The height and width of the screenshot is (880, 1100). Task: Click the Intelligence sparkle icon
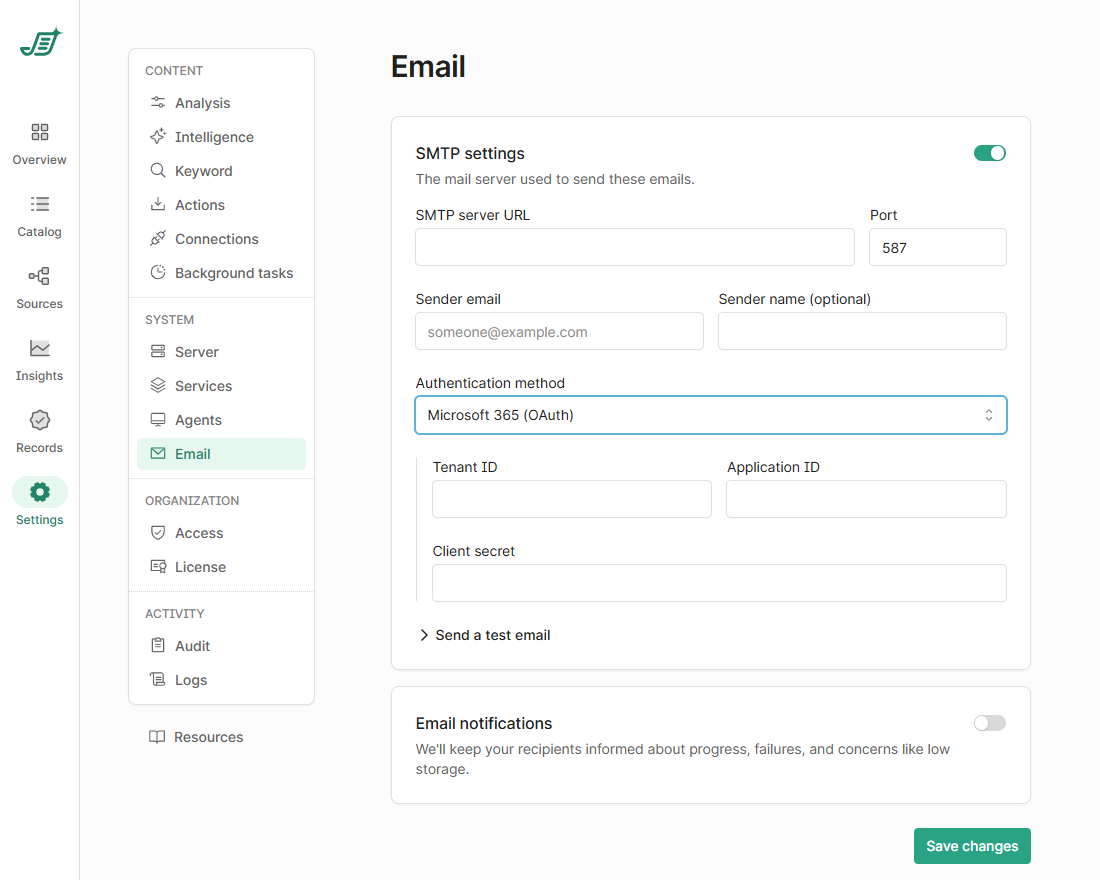[158, 136]
